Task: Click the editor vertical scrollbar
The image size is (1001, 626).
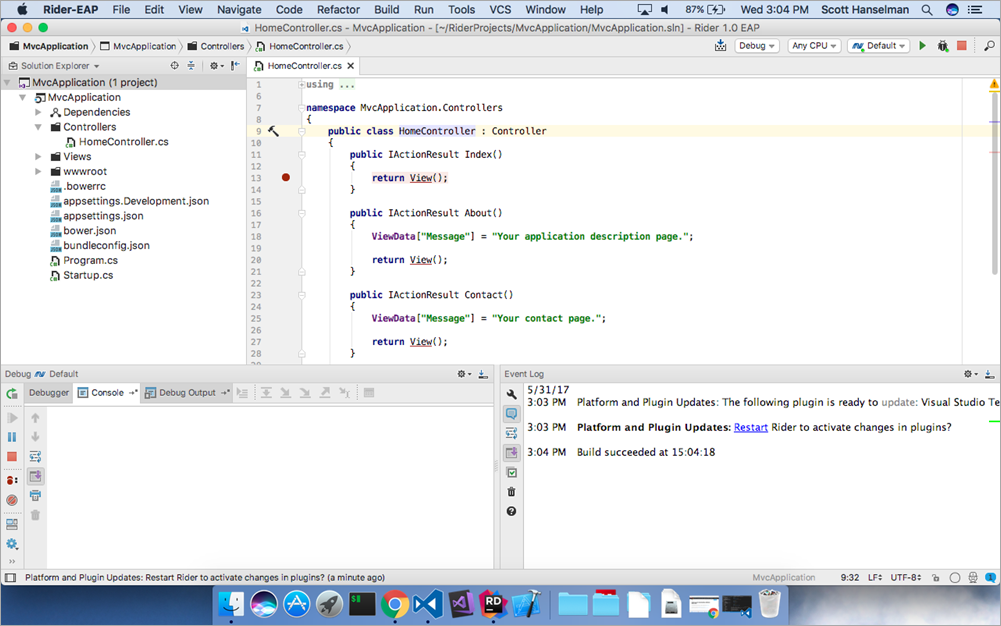Action: pyautogui.click(x=994, y=185)
